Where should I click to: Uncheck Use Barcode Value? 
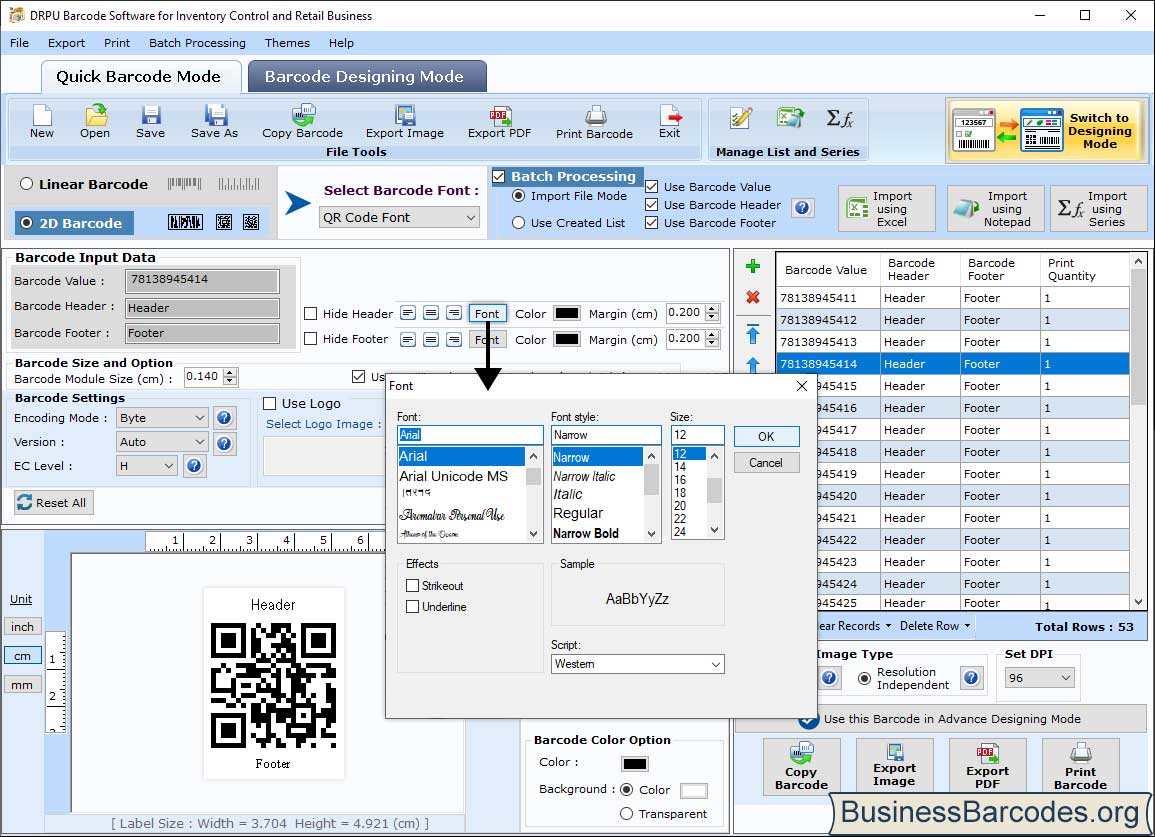(651, 186)
